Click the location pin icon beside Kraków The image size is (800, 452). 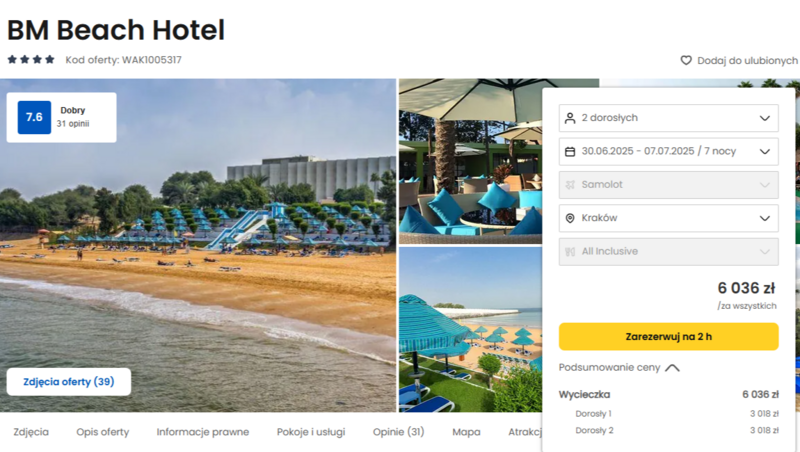[x=570, y=218]
